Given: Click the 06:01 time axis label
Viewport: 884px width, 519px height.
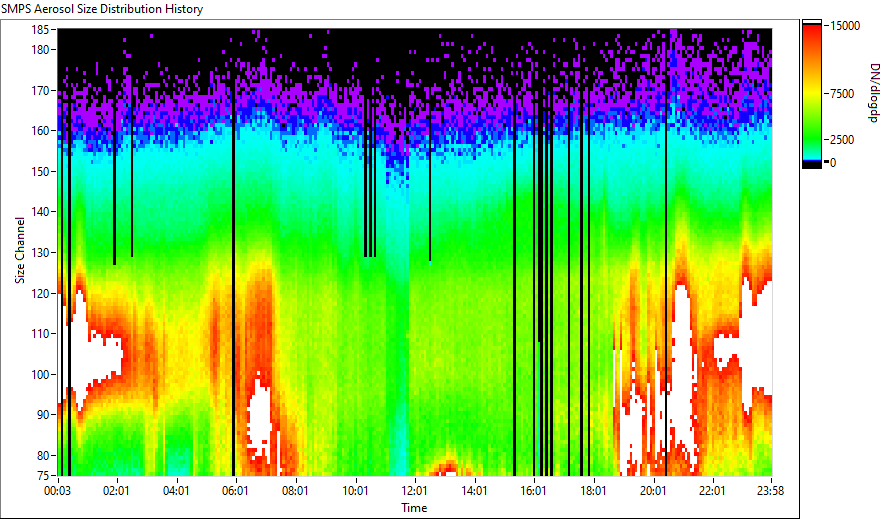Looking at the screenshot, I should 236,491.
